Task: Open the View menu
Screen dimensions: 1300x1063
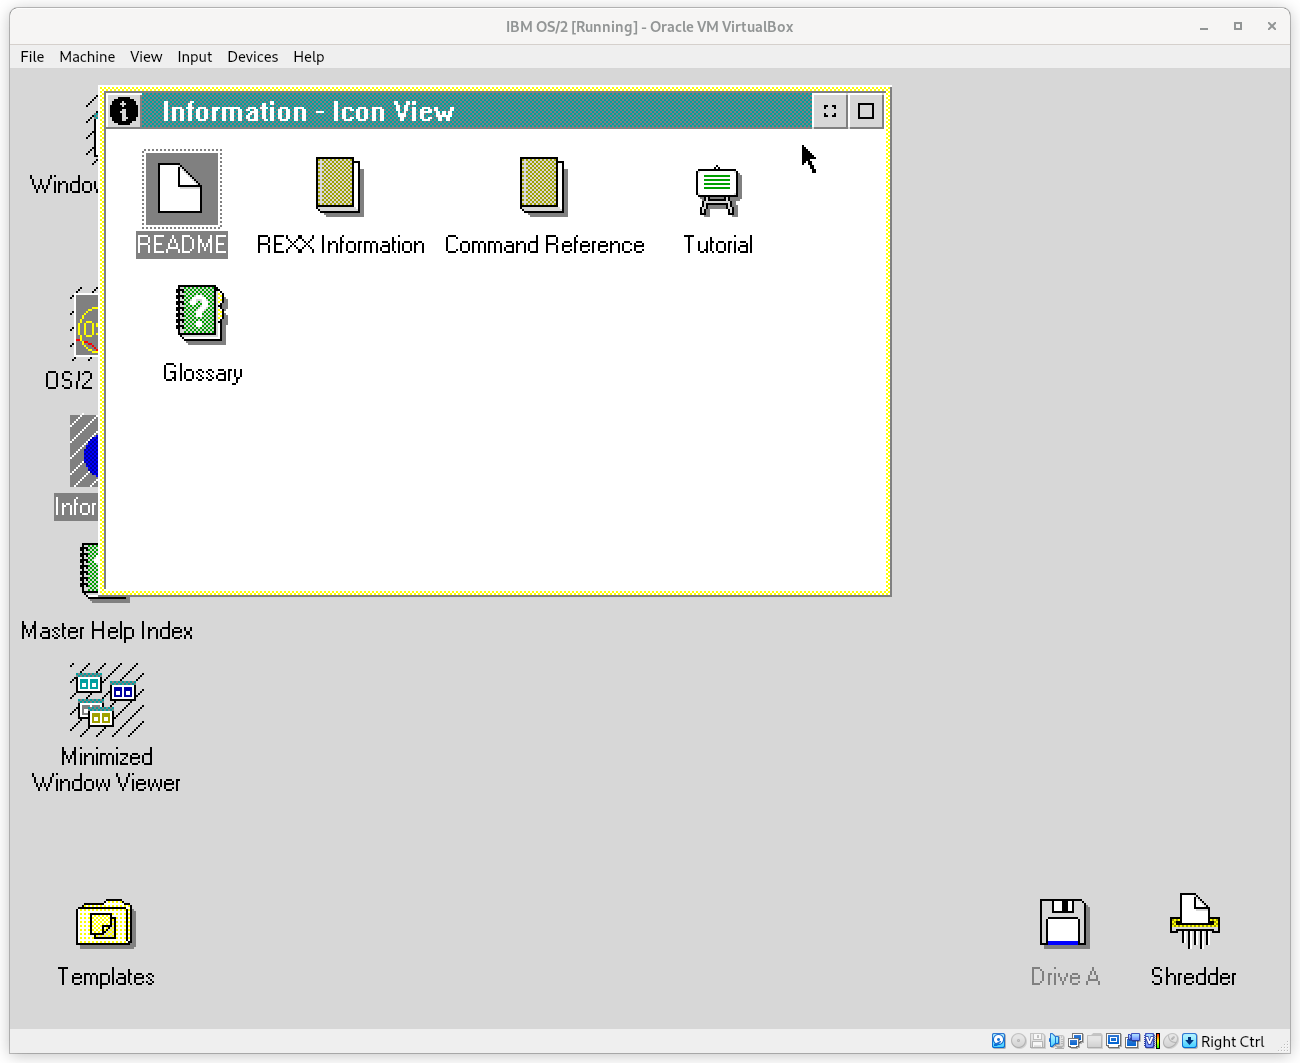Action: [x=146, y=57]
